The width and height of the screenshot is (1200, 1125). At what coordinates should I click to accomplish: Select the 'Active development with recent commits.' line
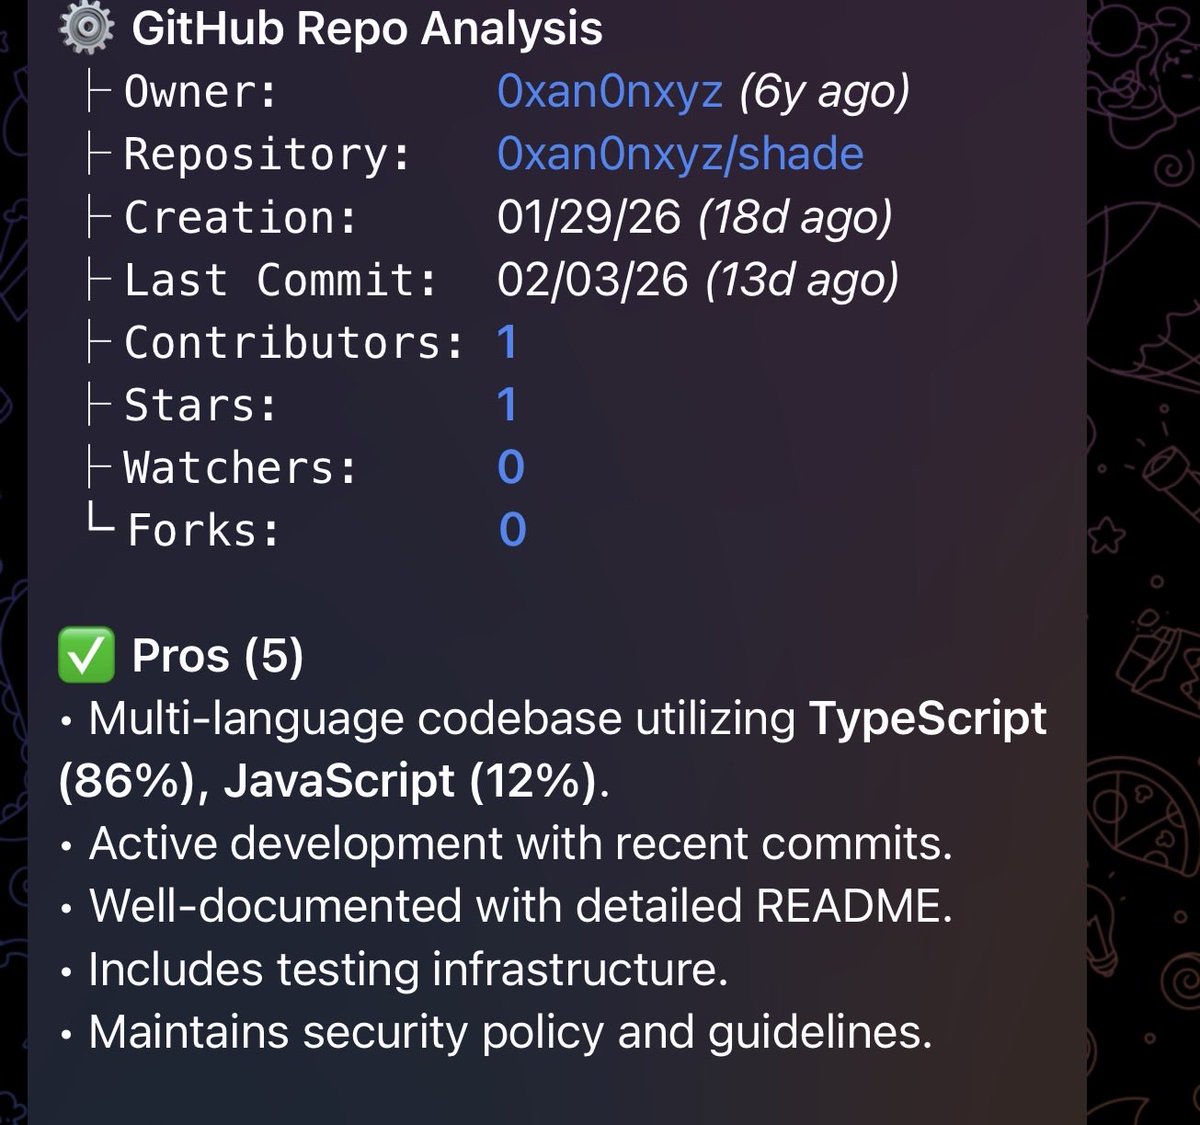(x=520, y=844)
